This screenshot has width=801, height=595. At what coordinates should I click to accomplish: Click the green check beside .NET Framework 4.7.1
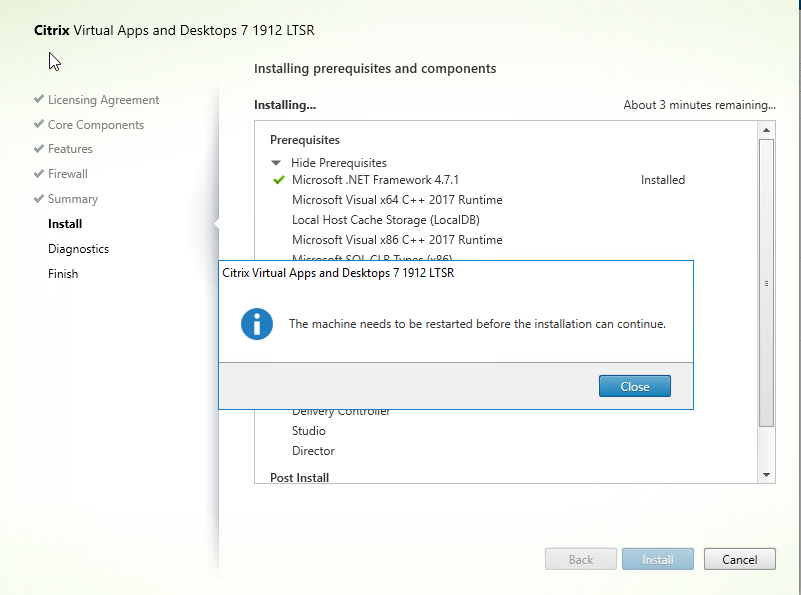(x=279, y=180)
